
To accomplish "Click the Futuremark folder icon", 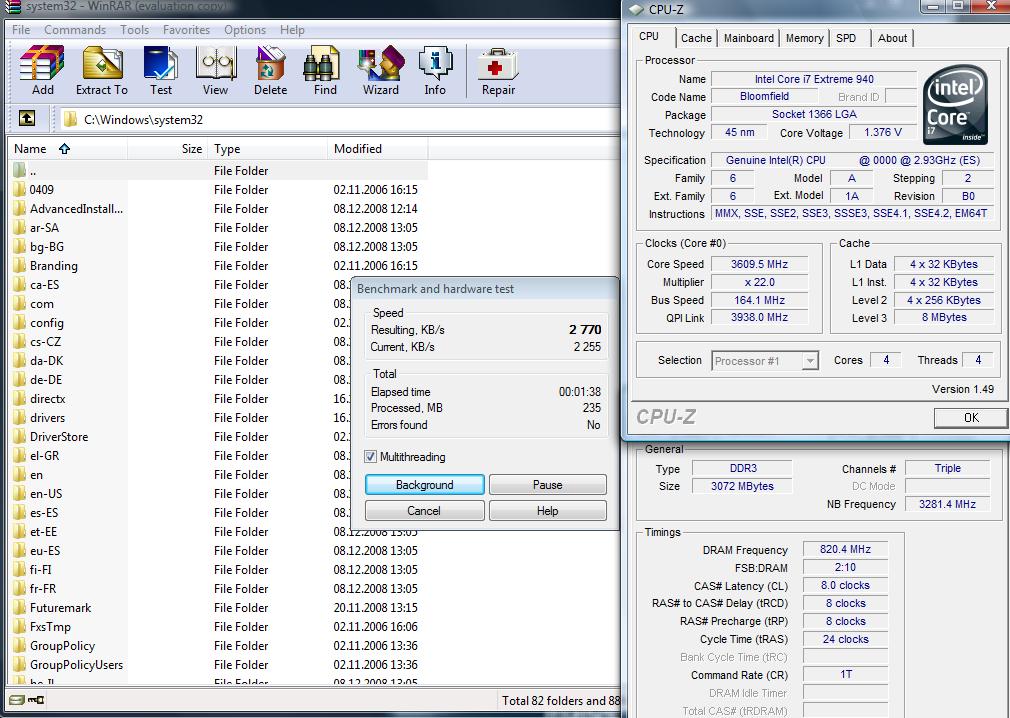I will tap(19, 607).
